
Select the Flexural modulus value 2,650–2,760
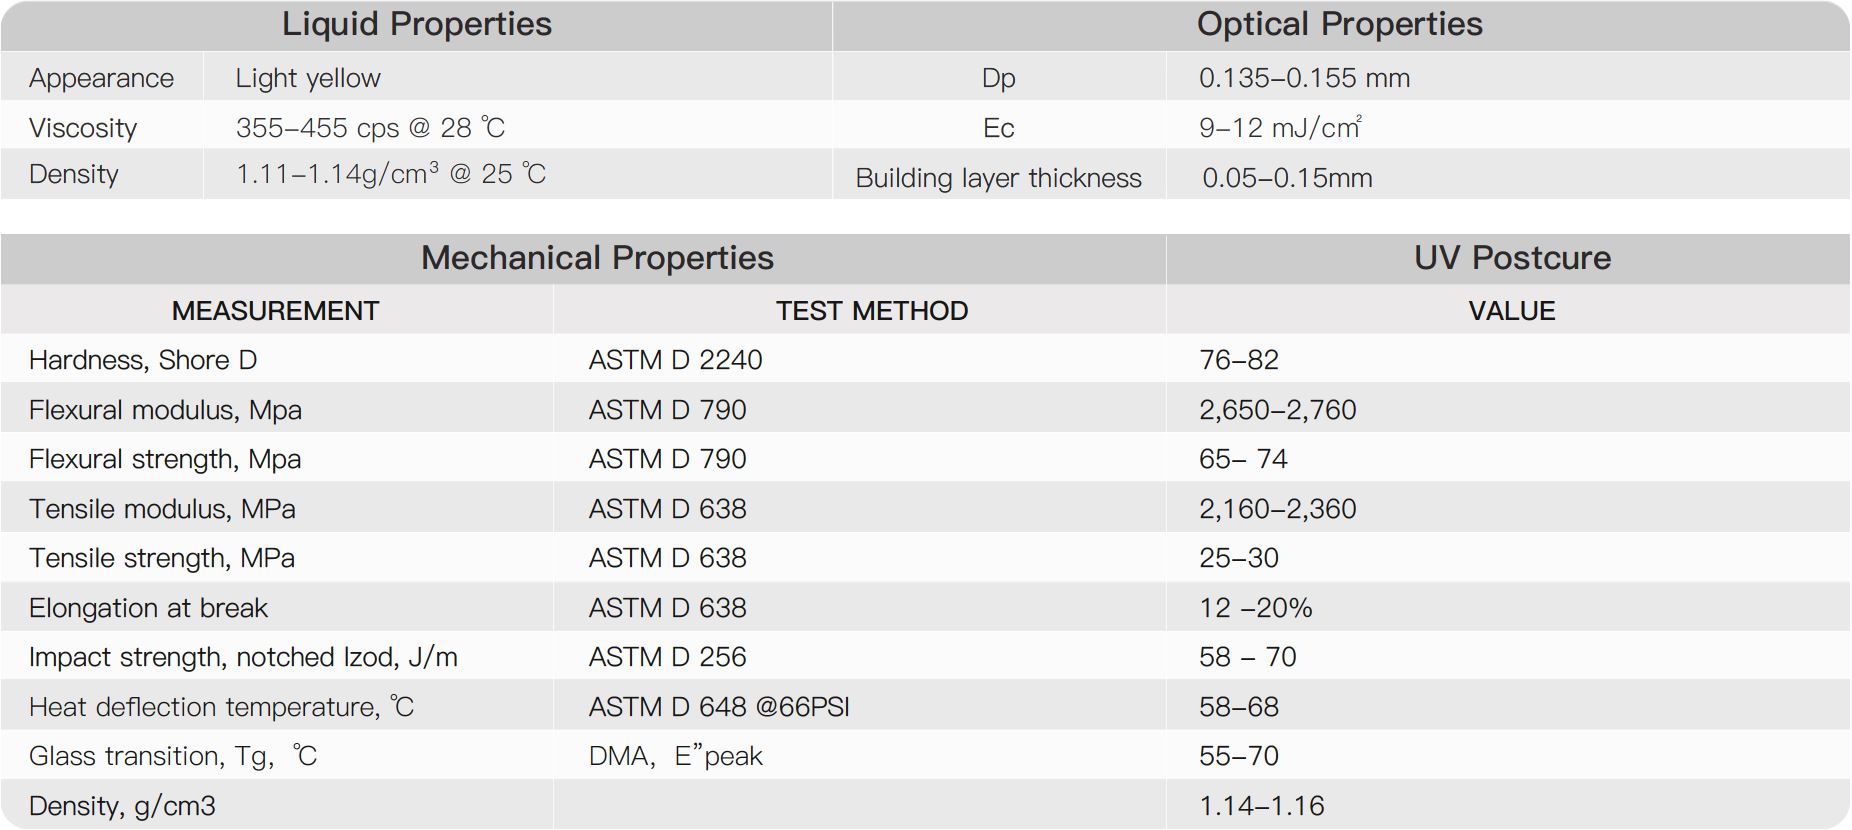point(1277,410)
